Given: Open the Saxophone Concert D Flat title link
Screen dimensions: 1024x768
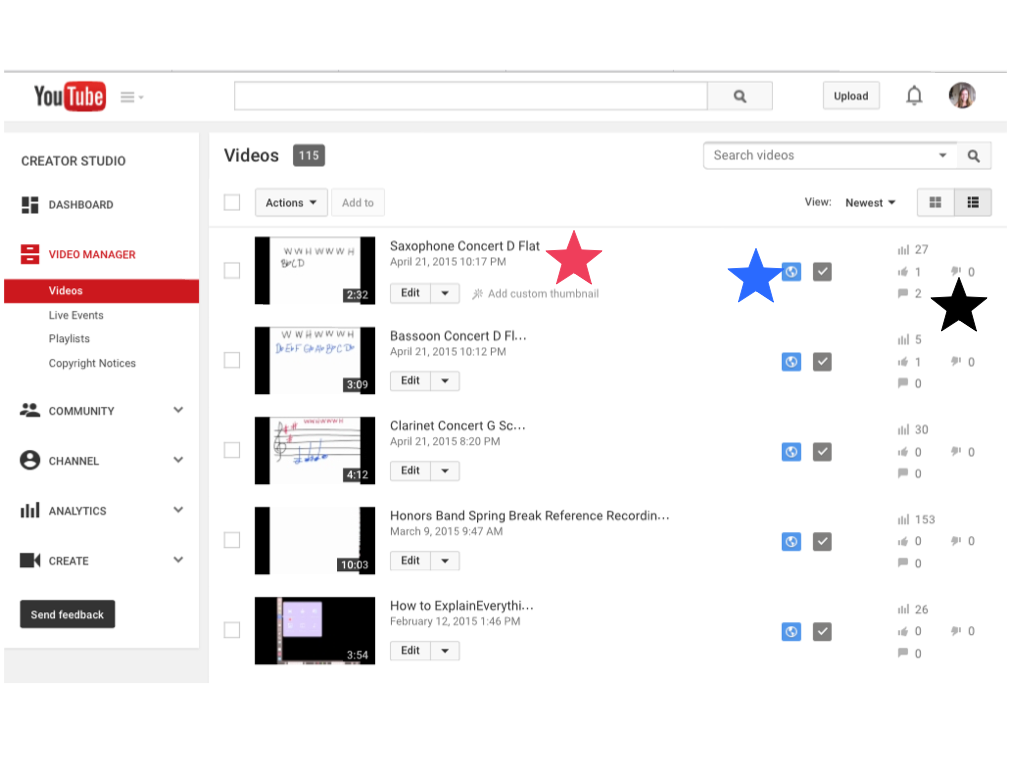Looking at the screenshot, I should coord(465,246).
